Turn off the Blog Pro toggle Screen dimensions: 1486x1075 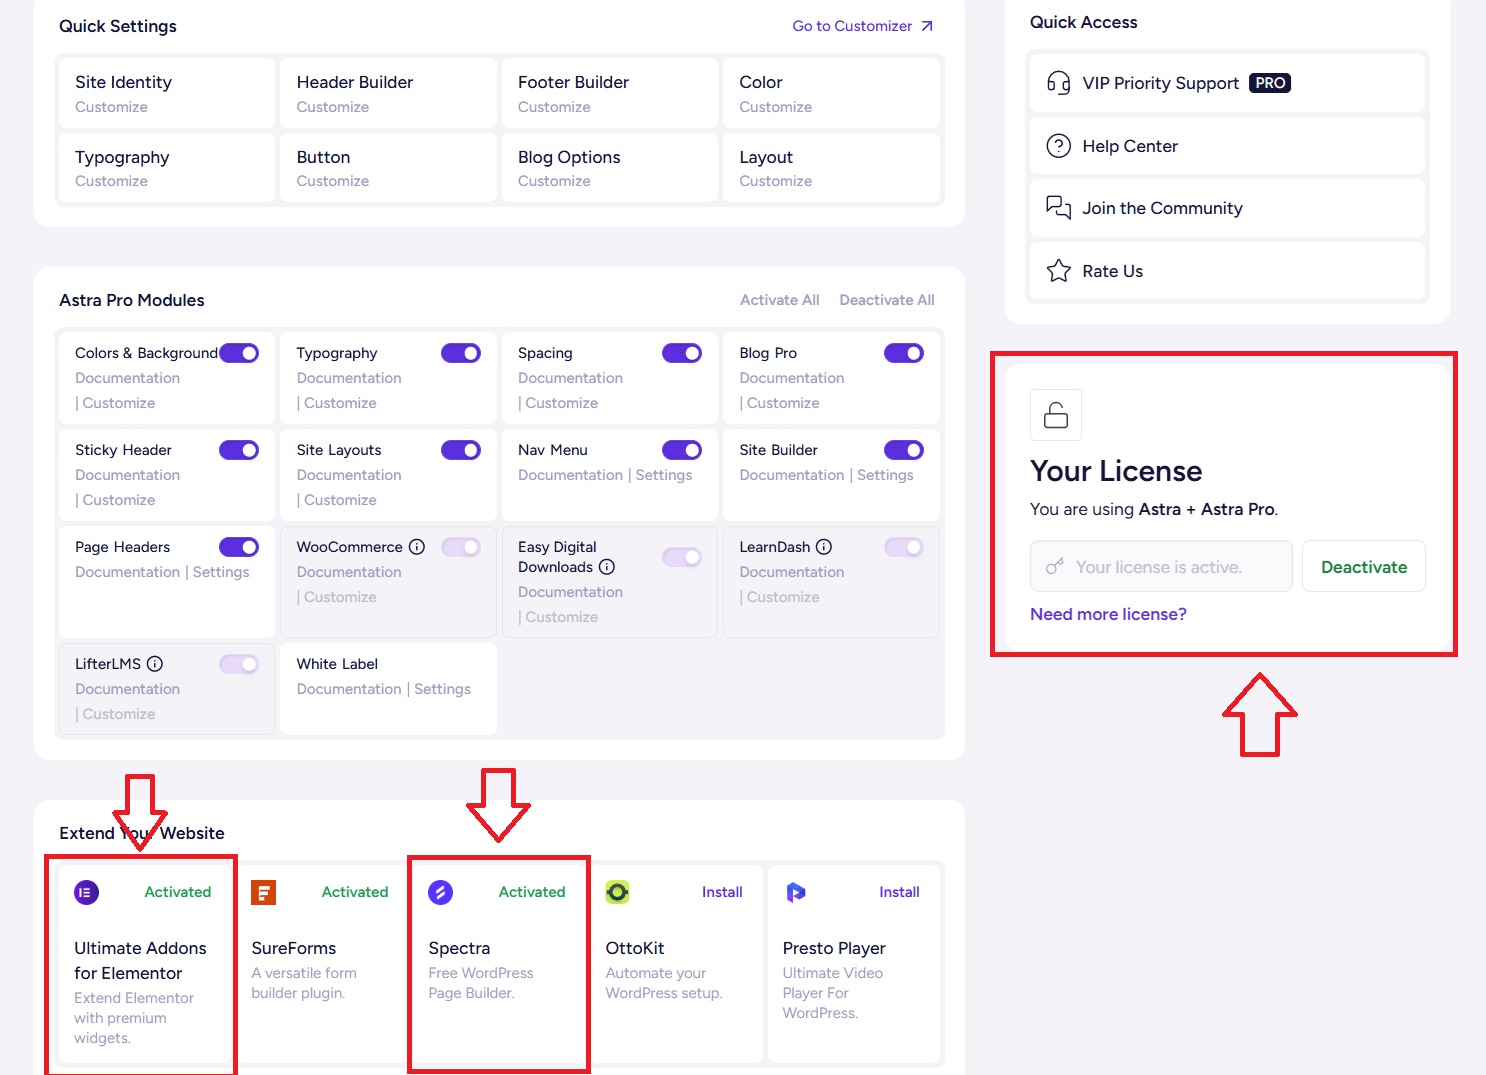[x=903, y=353]
